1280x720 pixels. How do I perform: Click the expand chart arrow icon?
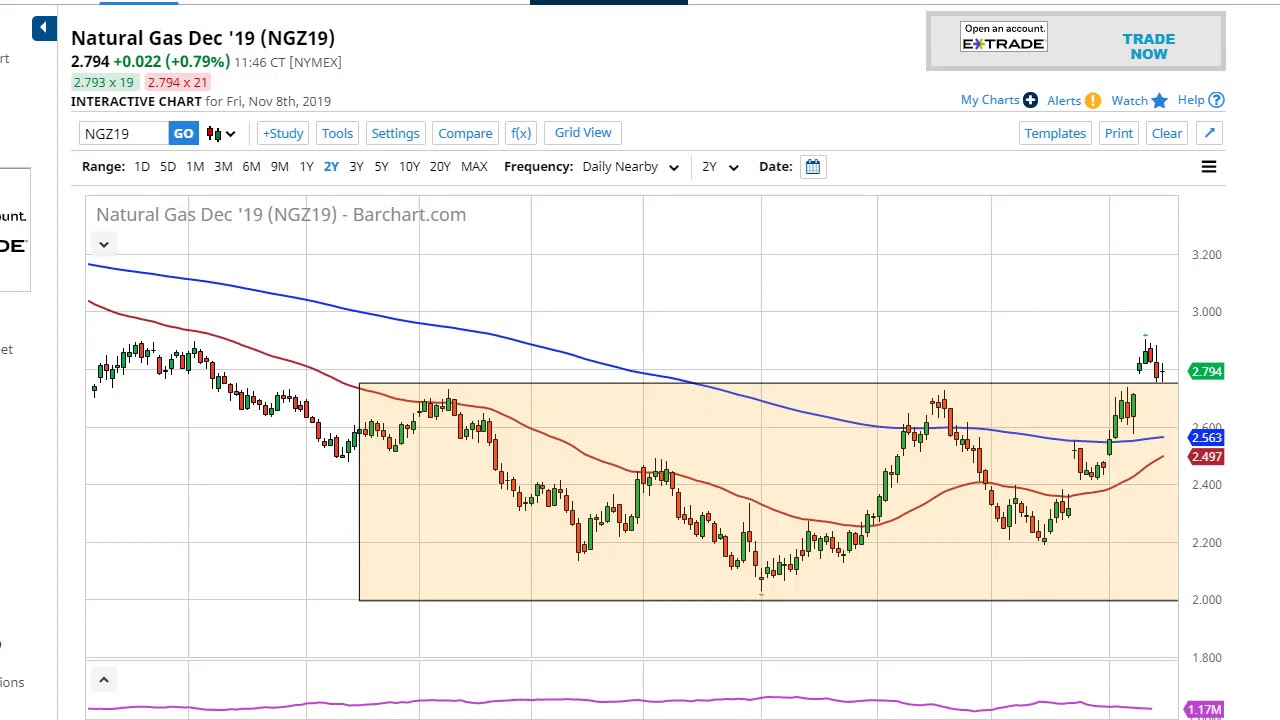[x=1209, y=133]
